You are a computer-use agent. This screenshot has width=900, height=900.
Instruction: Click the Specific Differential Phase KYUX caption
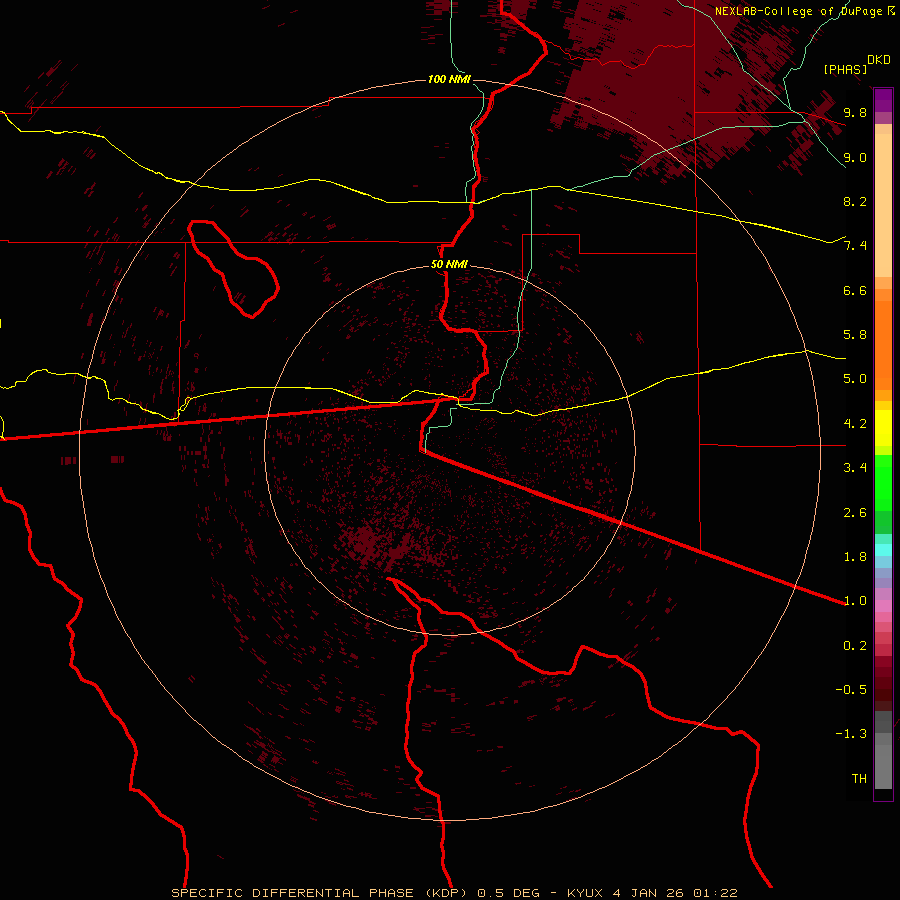pos(454,893)
